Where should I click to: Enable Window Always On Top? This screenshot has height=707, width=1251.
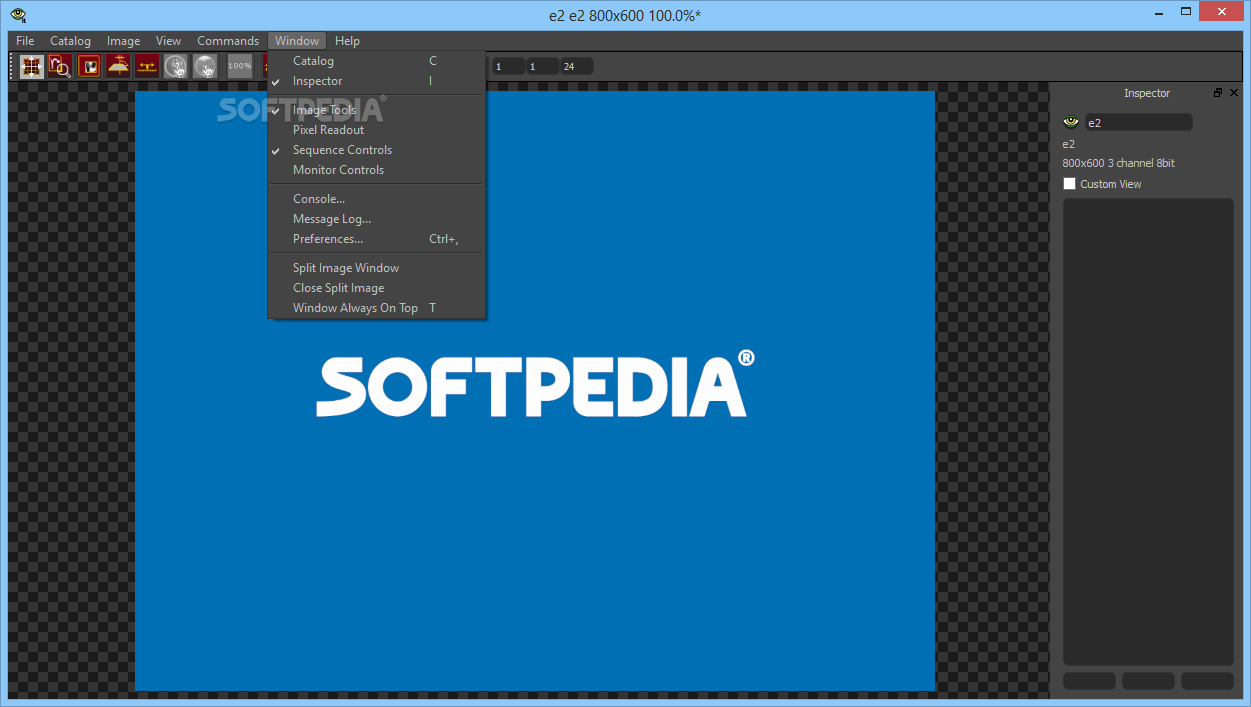pyautogui.click(x=376, y=308)
